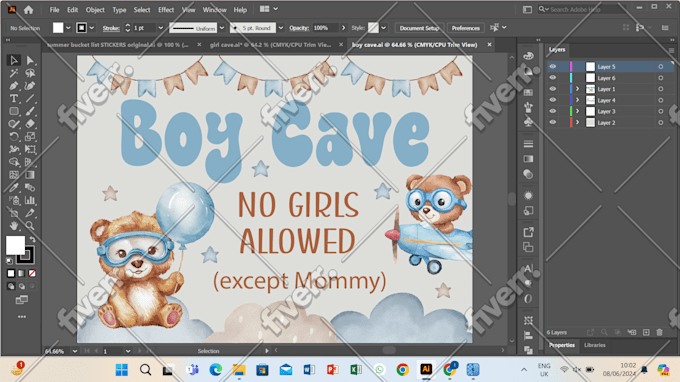Click the Search Adobe Help field
The height and width of the screenshot is (382, 680).
tap(581, 9)
